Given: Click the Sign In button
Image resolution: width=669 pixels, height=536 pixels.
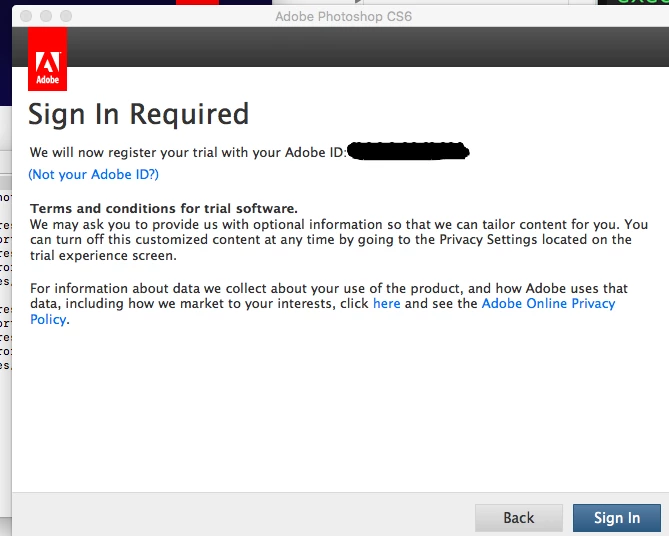Looking at the screenshot, I should pos(617,518).
